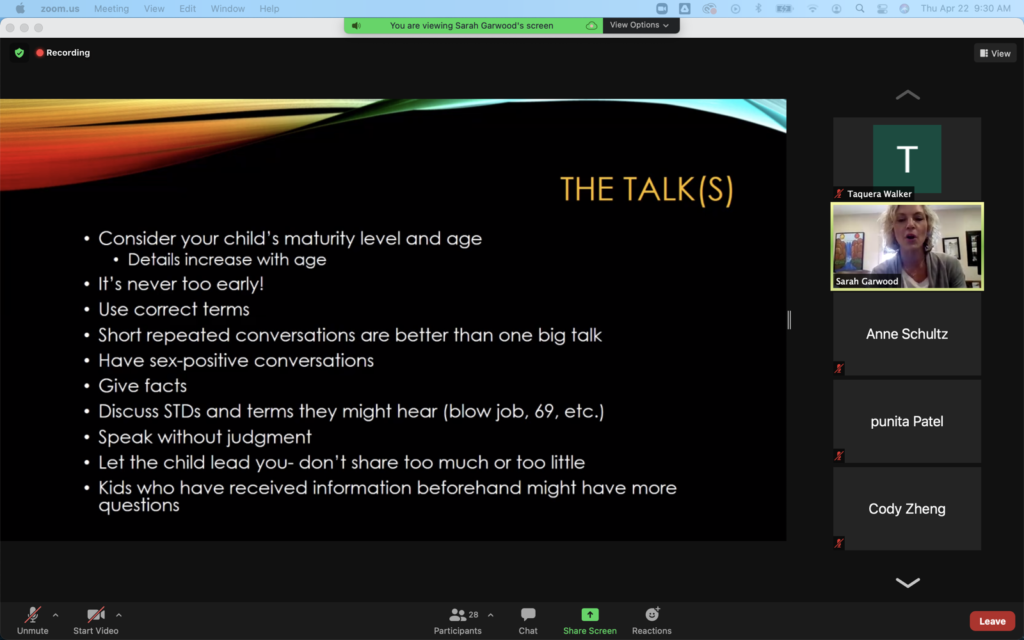This screenshot has height=640, width=1024.
Task: Click the Share Screen icon
Action: [590, 615]
